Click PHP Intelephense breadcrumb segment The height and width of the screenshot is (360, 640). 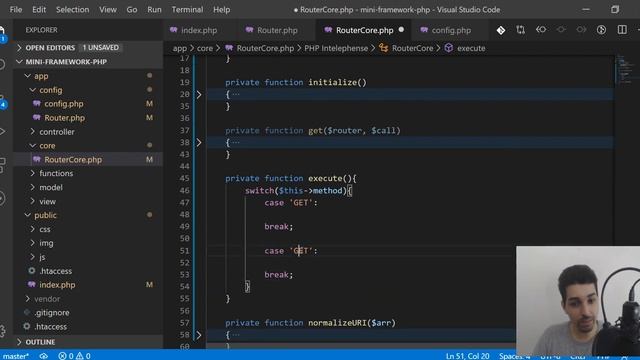coord(336,48)
